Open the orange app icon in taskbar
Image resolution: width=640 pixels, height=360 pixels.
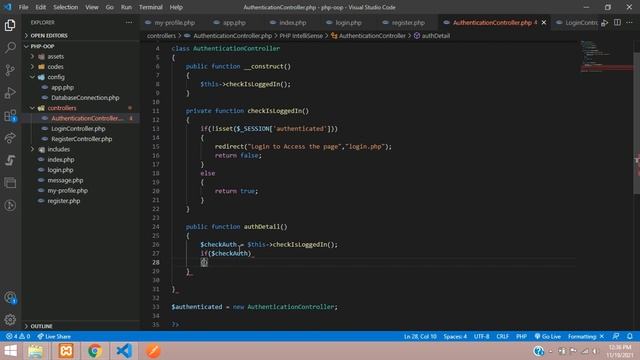tap(153, 351)
